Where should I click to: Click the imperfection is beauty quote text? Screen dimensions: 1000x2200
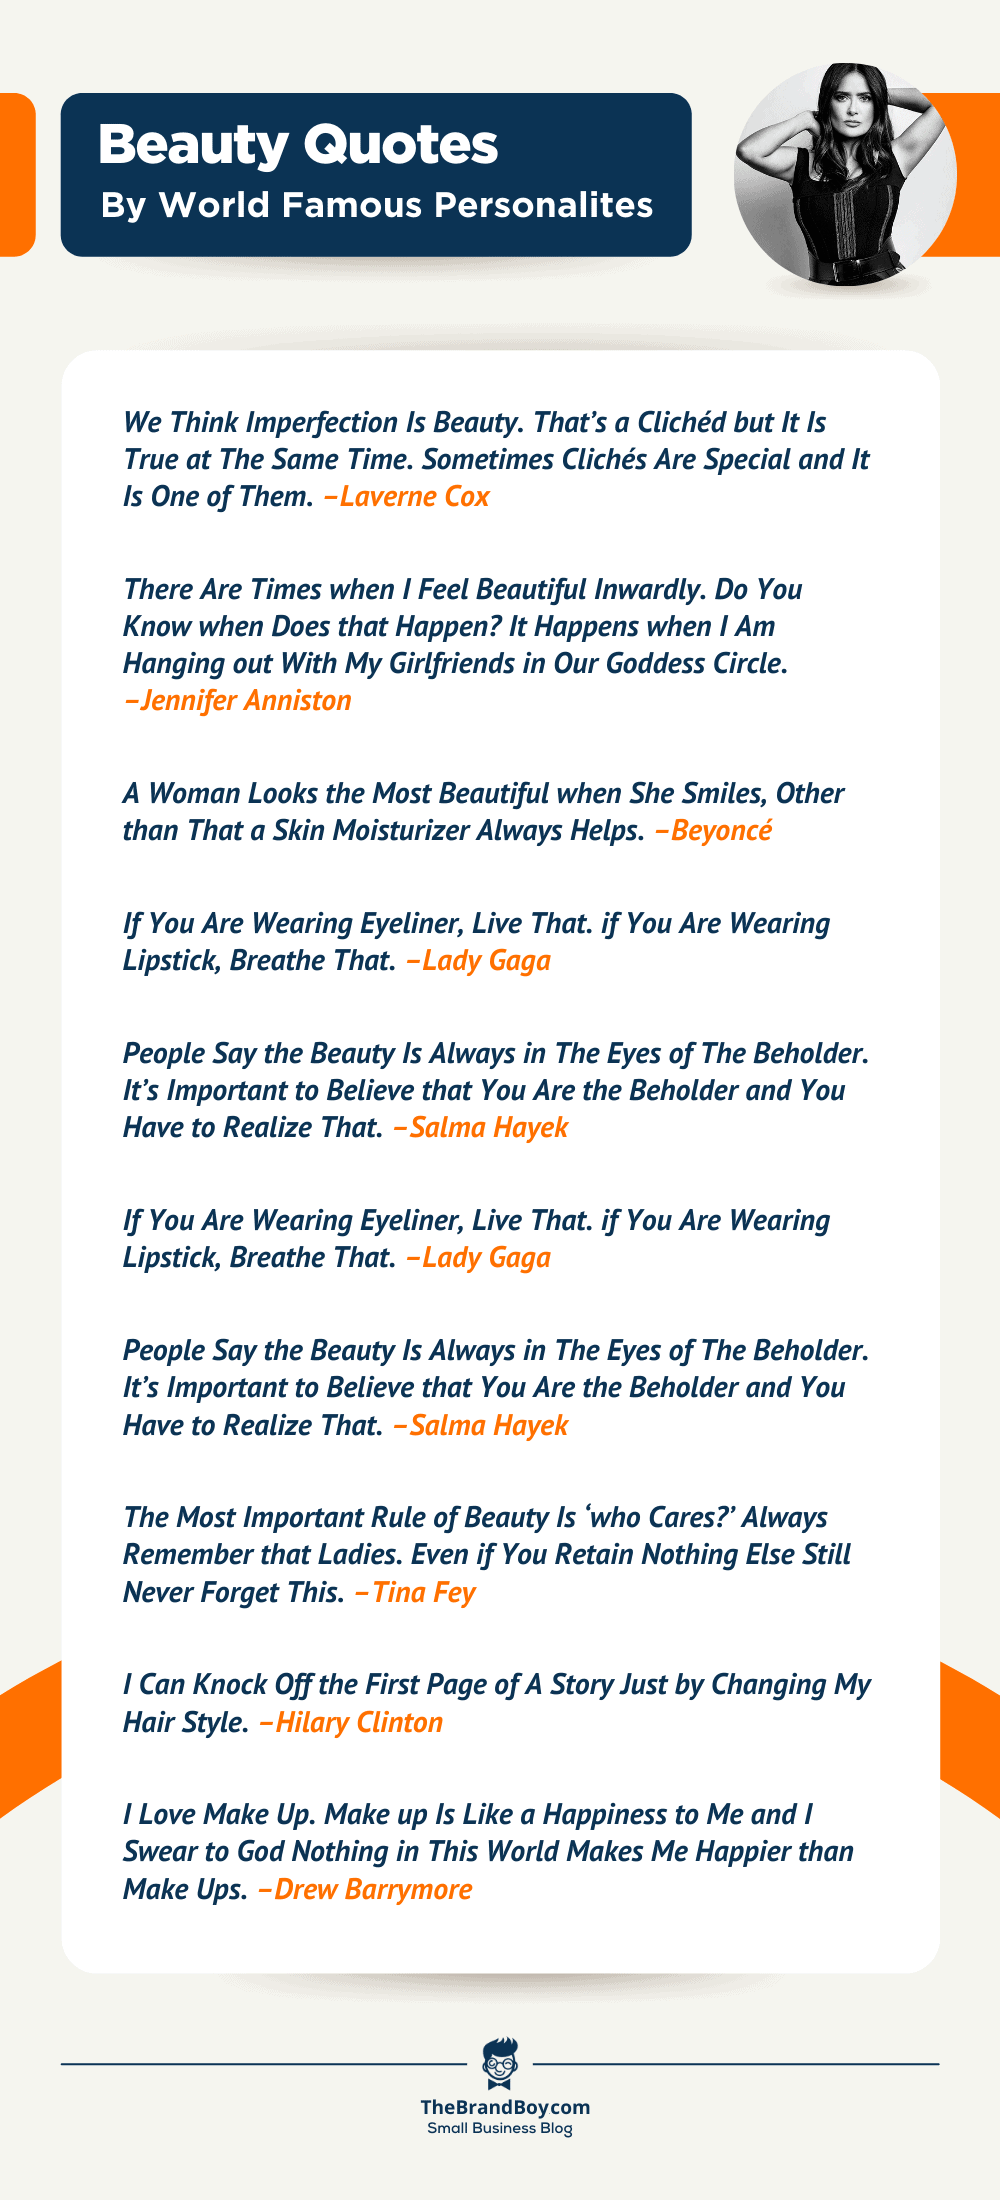point(496,459)
